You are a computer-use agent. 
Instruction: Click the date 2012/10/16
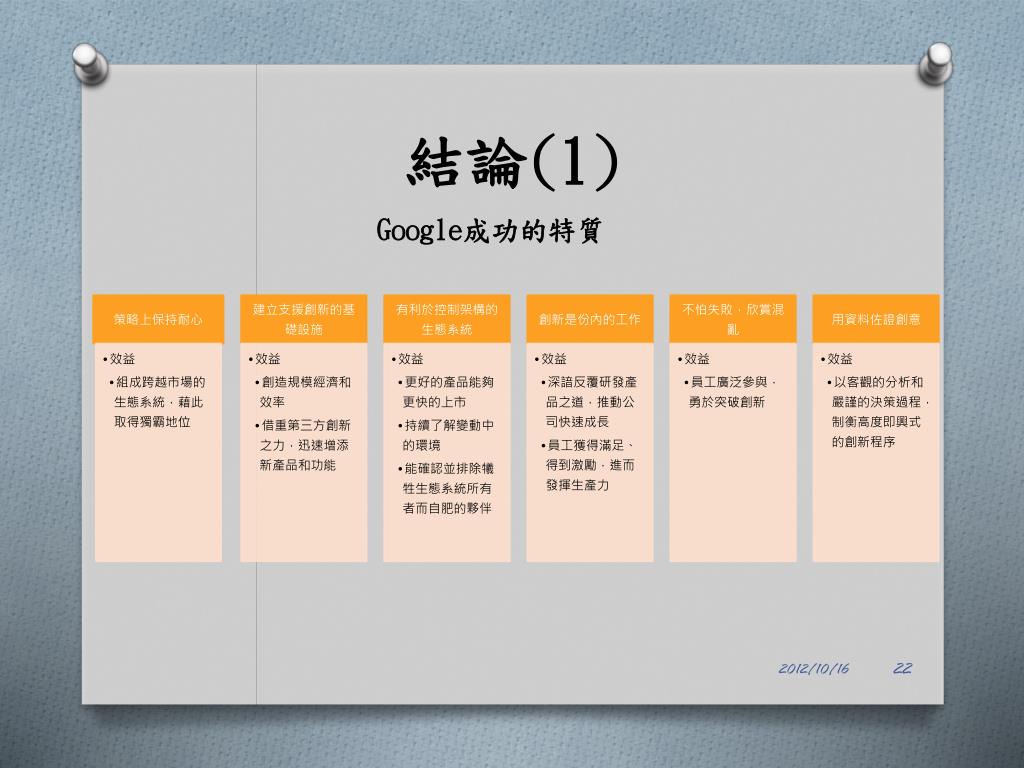click(x=814, y=668)
